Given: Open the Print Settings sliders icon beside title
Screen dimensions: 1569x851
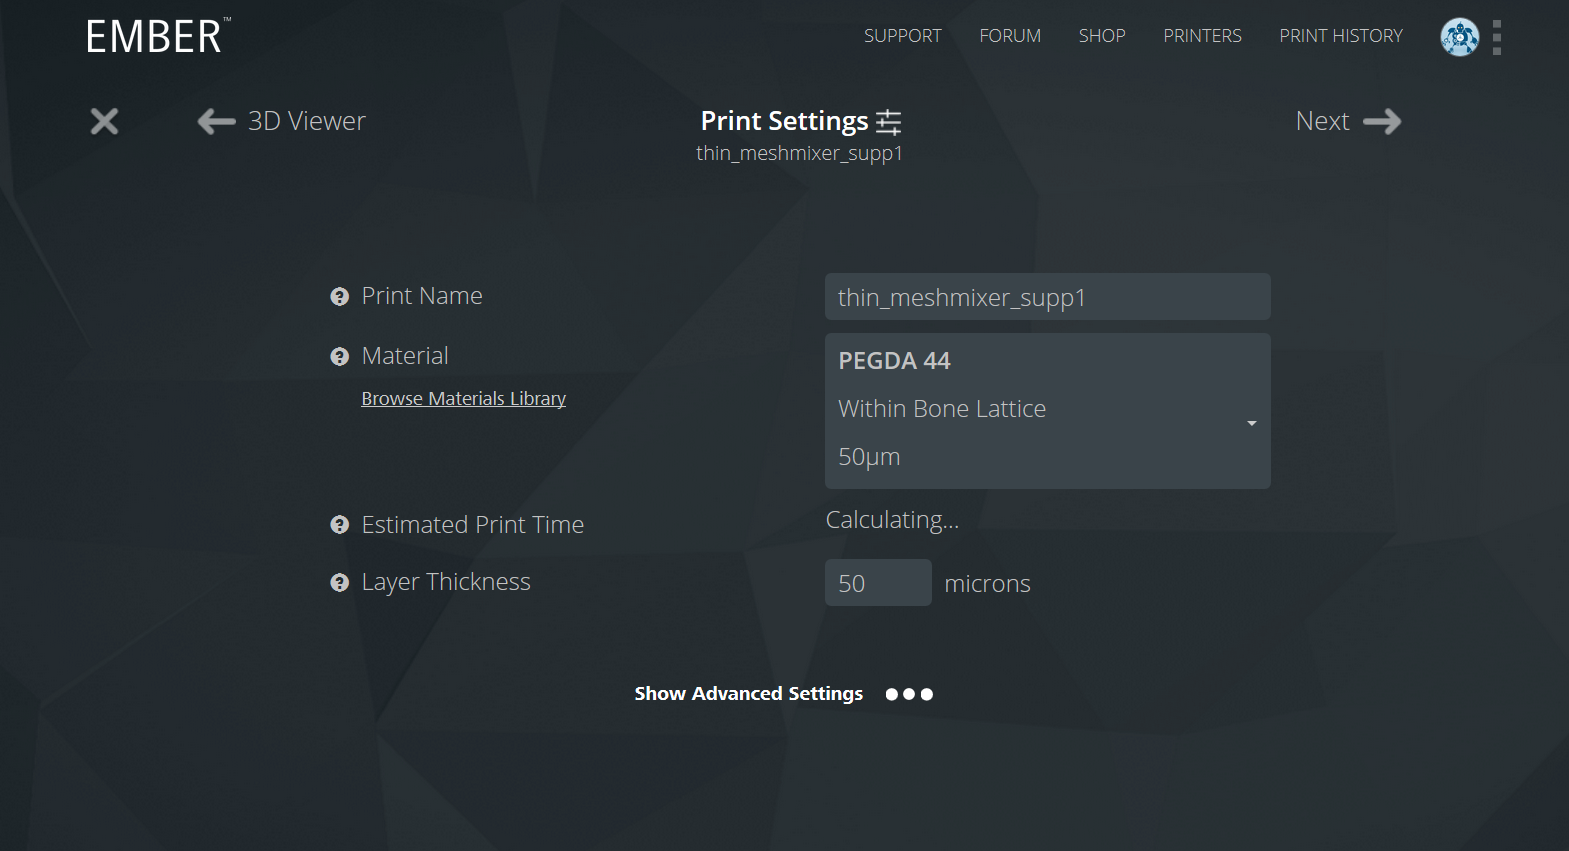Looking at the screenshot, I should coord(888,121).
